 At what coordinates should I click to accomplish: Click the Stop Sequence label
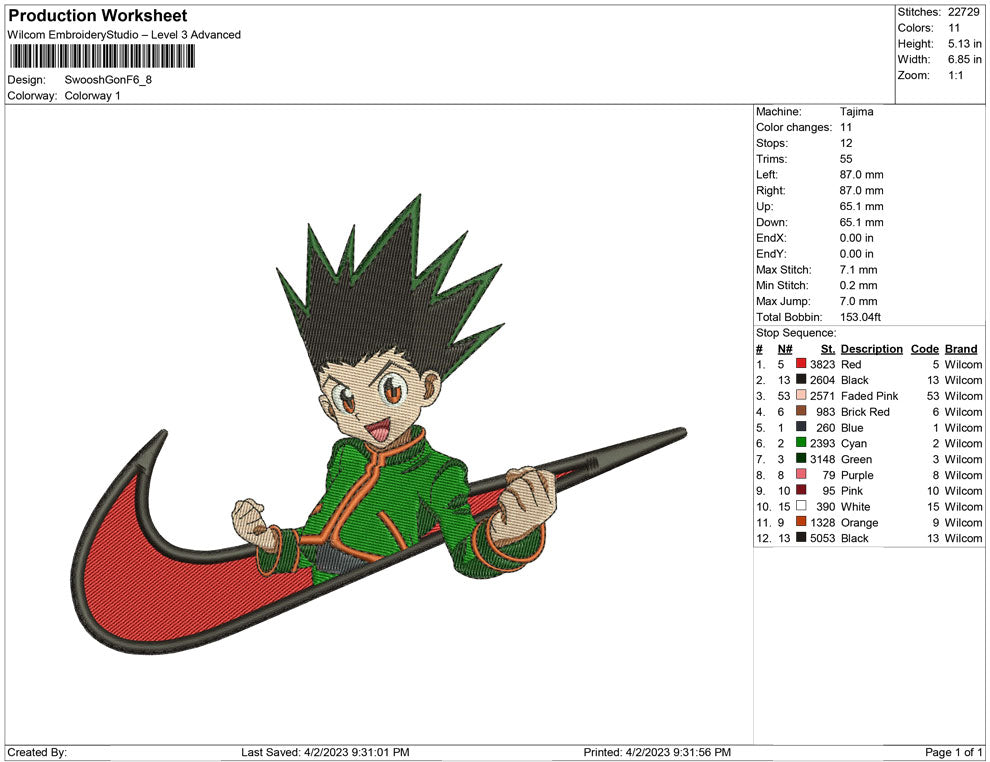pos(796,333)
